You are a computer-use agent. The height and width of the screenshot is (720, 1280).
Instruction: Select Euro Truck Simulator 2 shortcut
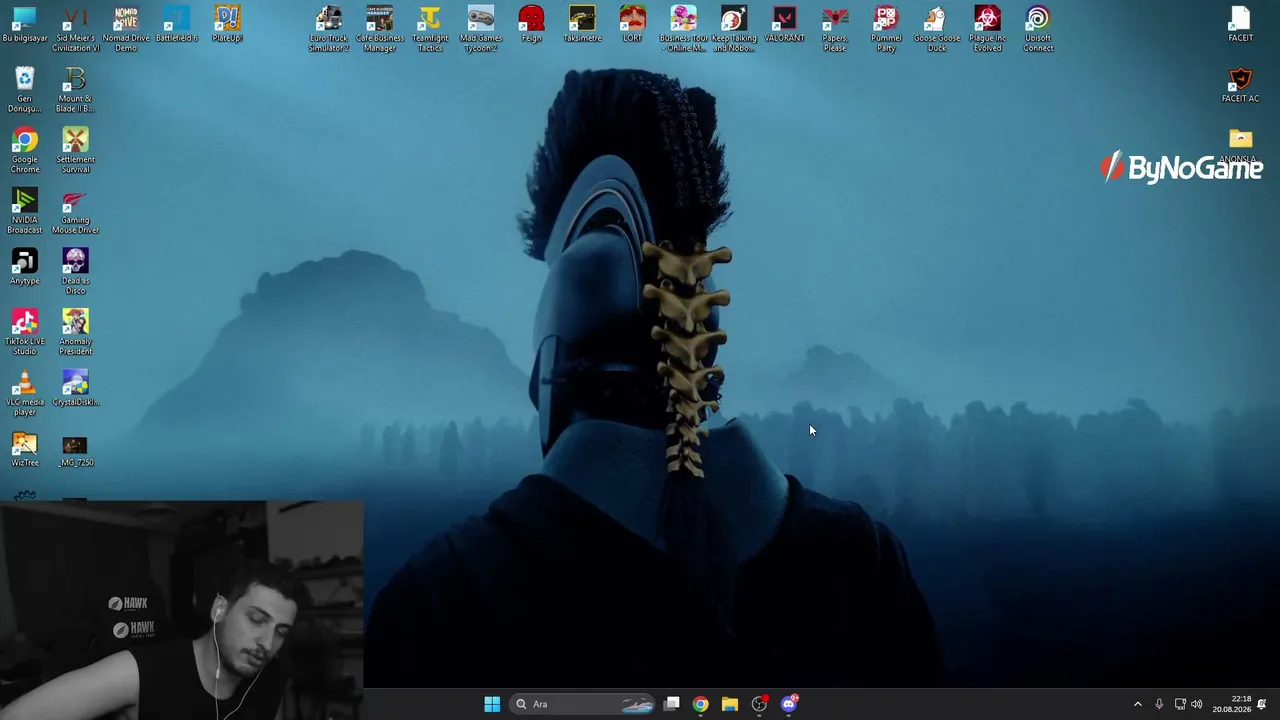(329, 29)
